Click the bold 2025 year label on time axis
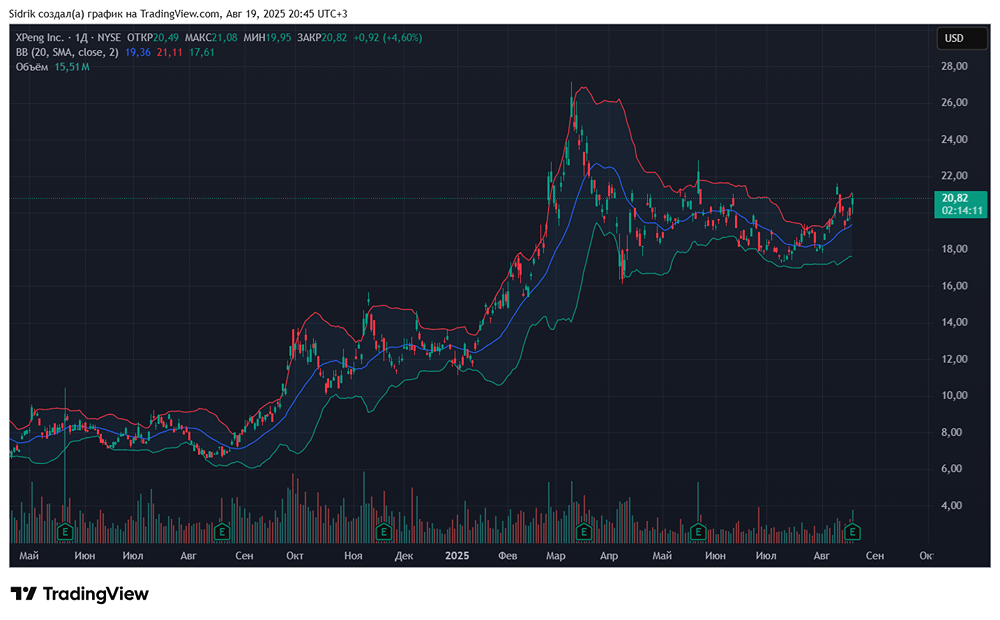Viewport: 1000px width, 620px height. pos(457,556)
